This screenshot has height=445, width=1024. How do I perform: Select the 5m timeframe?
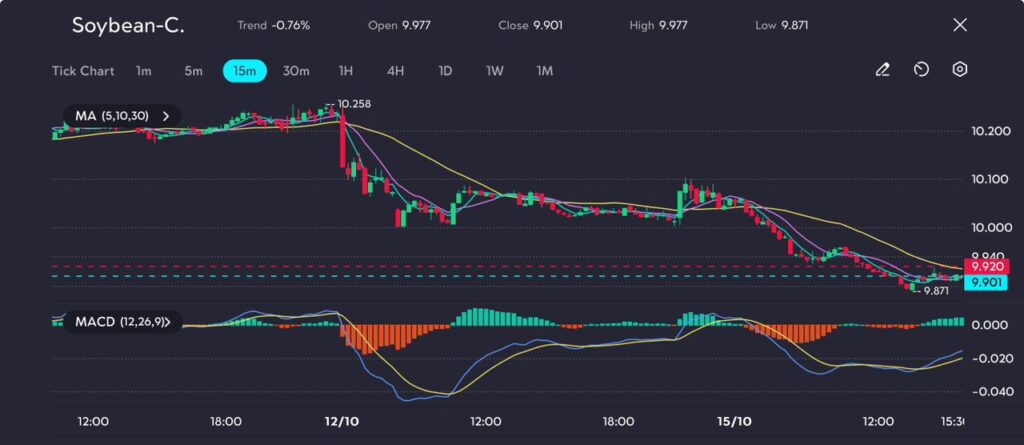(x=193, y=71)
